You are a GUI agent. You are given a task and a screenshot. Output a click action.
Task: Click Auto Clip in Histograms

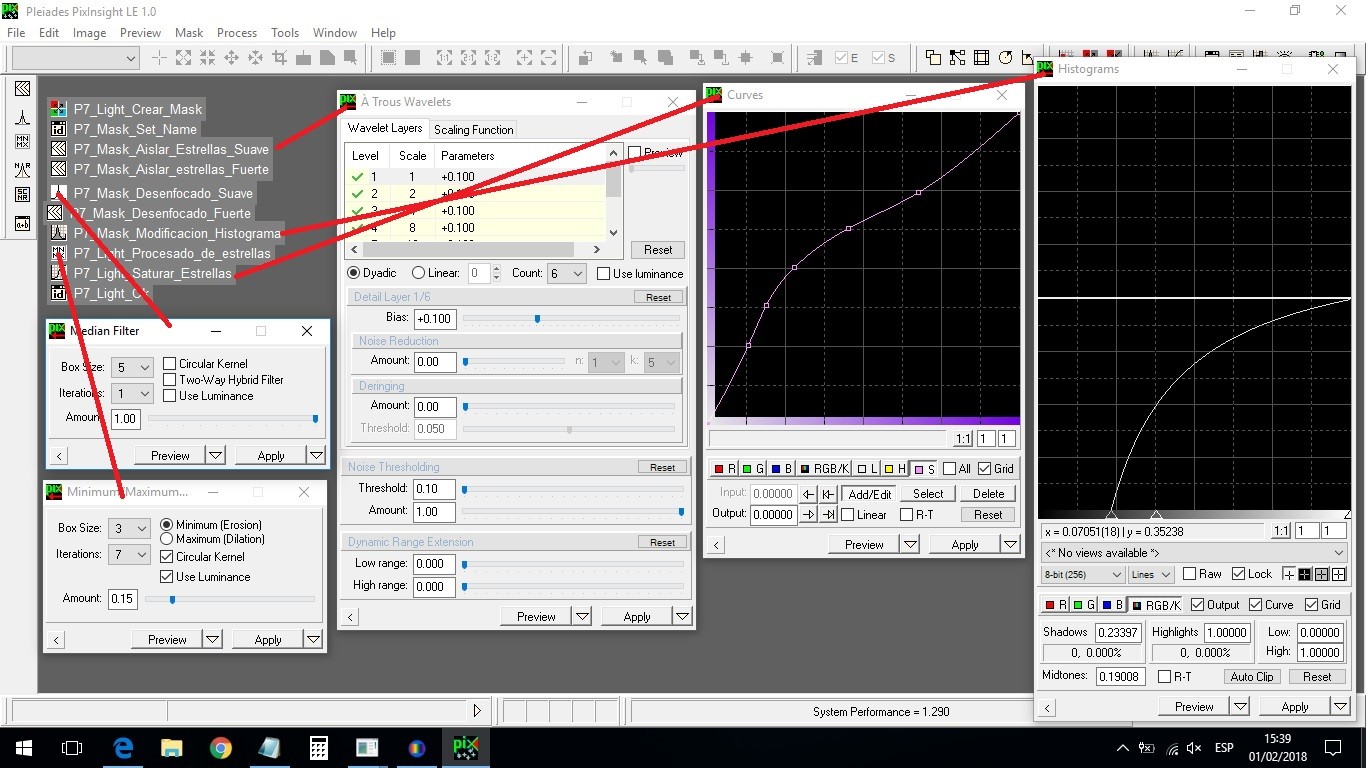click(x=1252, y=677)
